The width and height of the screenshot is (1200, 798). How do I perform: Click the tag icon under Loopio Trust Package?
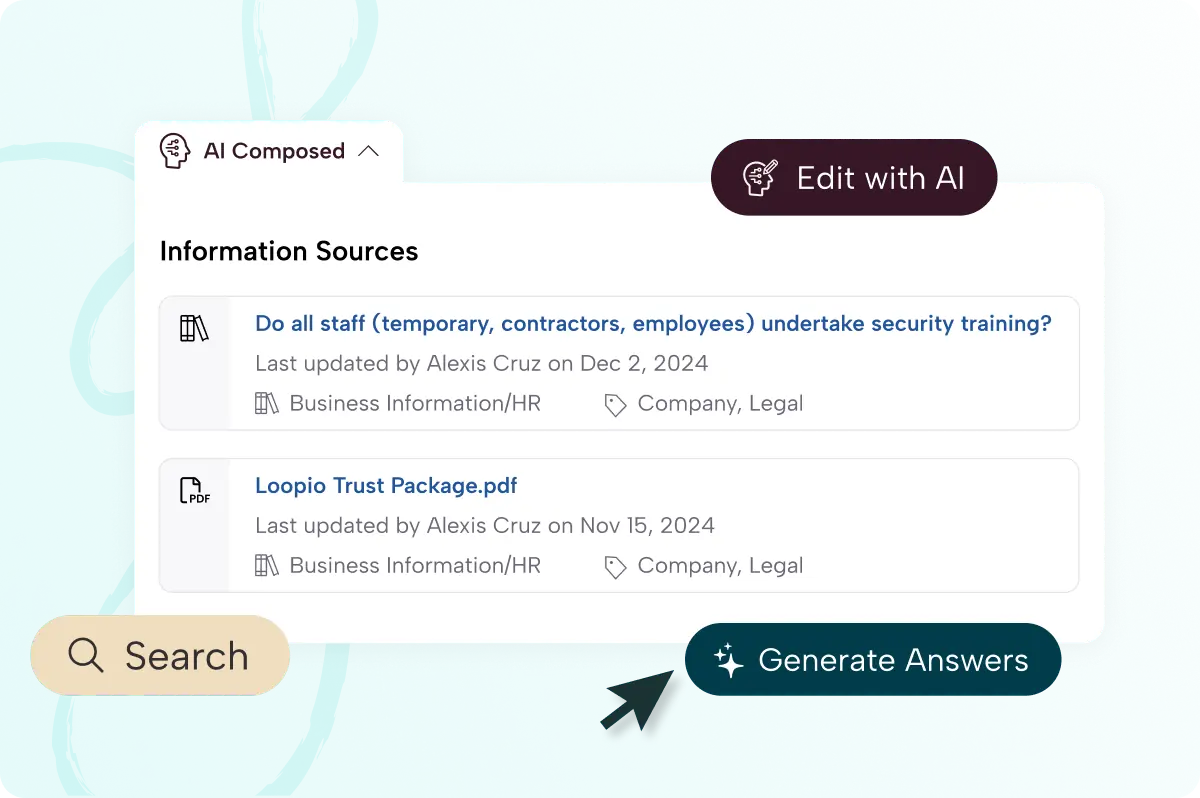coord(615,567)
